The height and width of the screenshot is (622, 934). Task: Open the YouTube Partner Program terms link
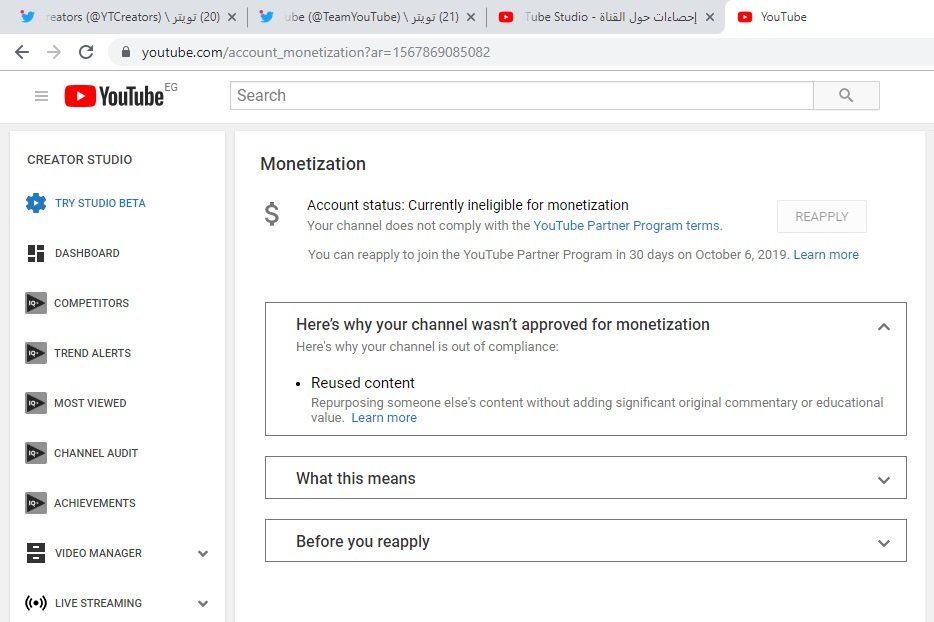point(627,226)
